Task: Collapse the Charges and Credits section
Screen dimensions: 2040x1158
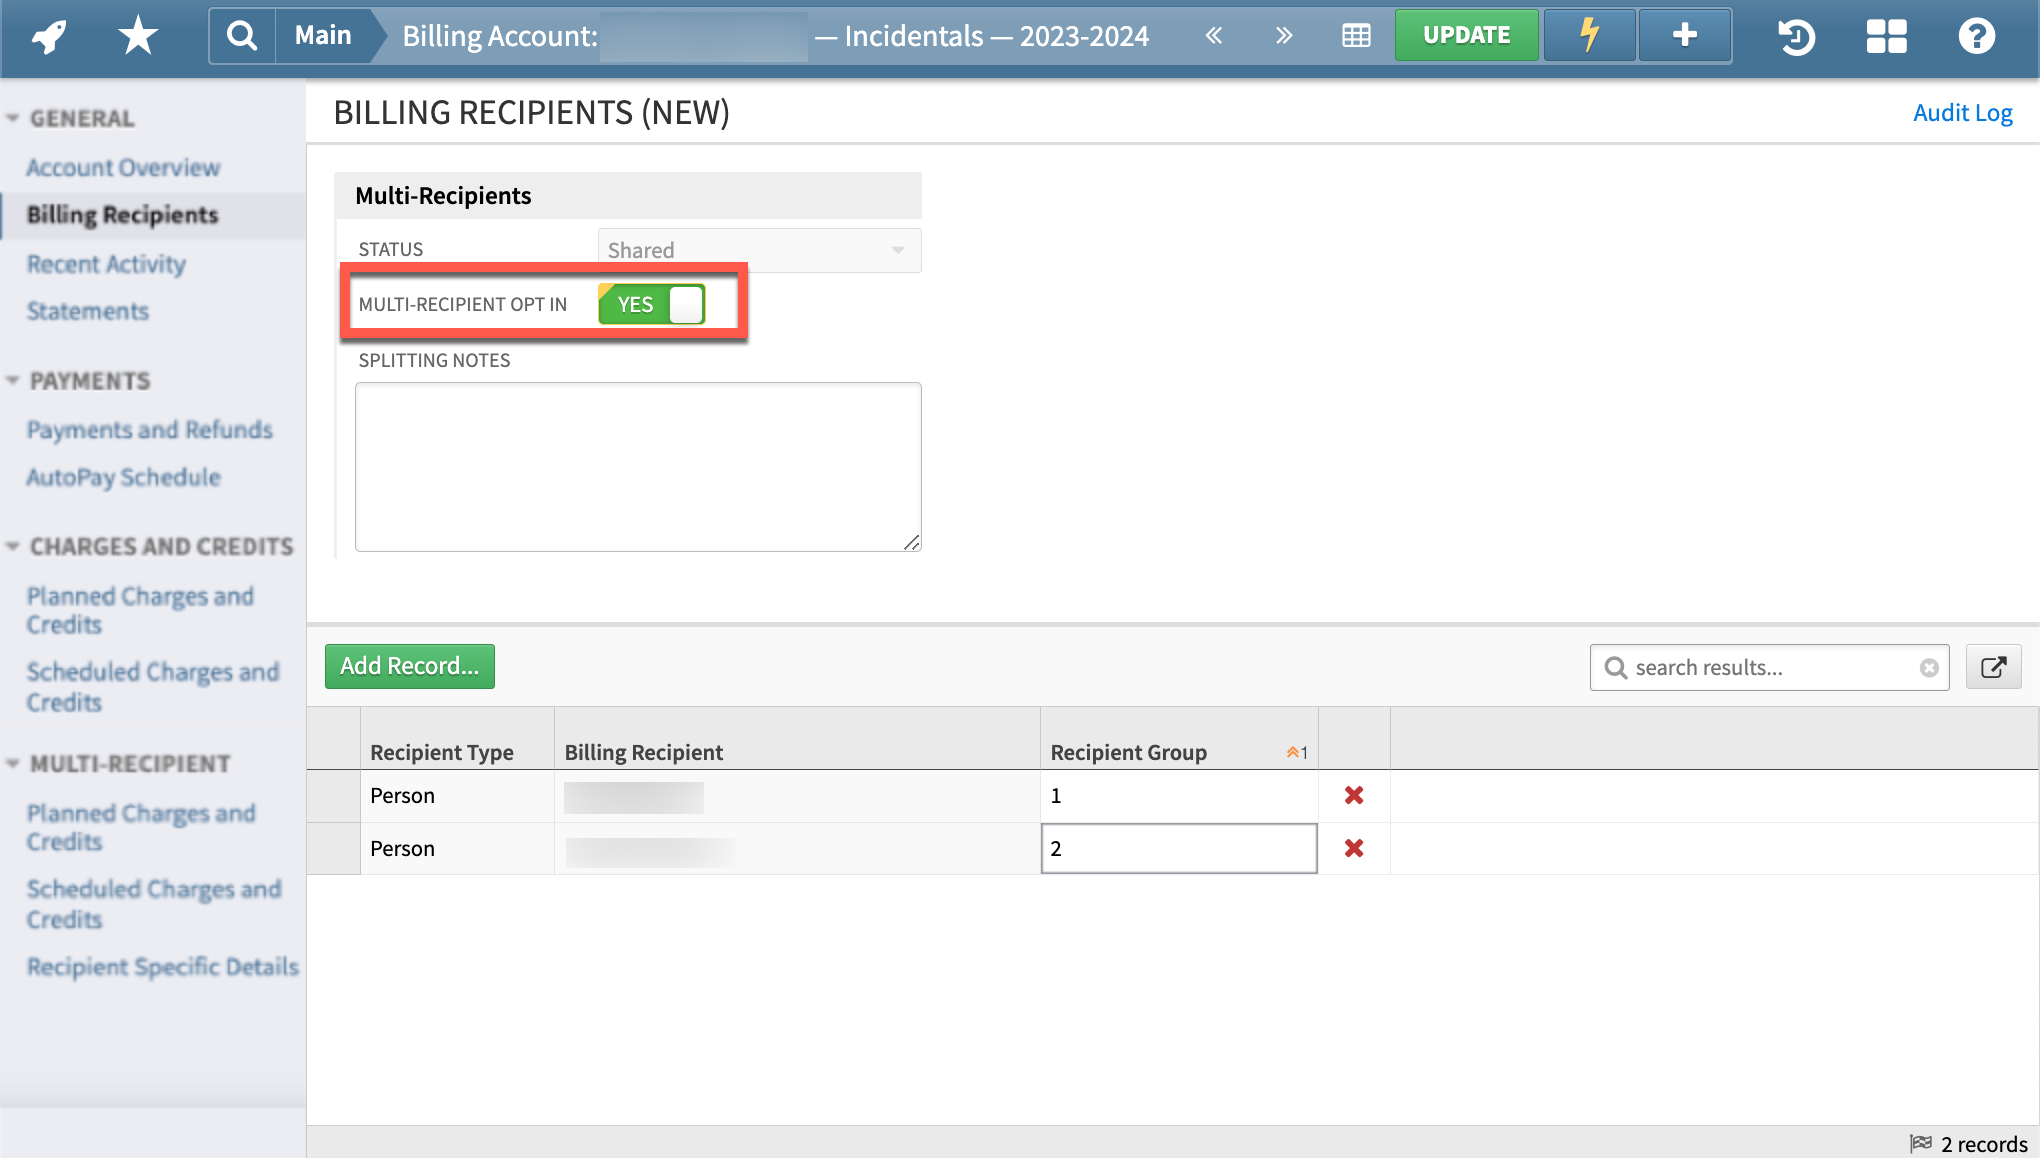Action: 13,546
